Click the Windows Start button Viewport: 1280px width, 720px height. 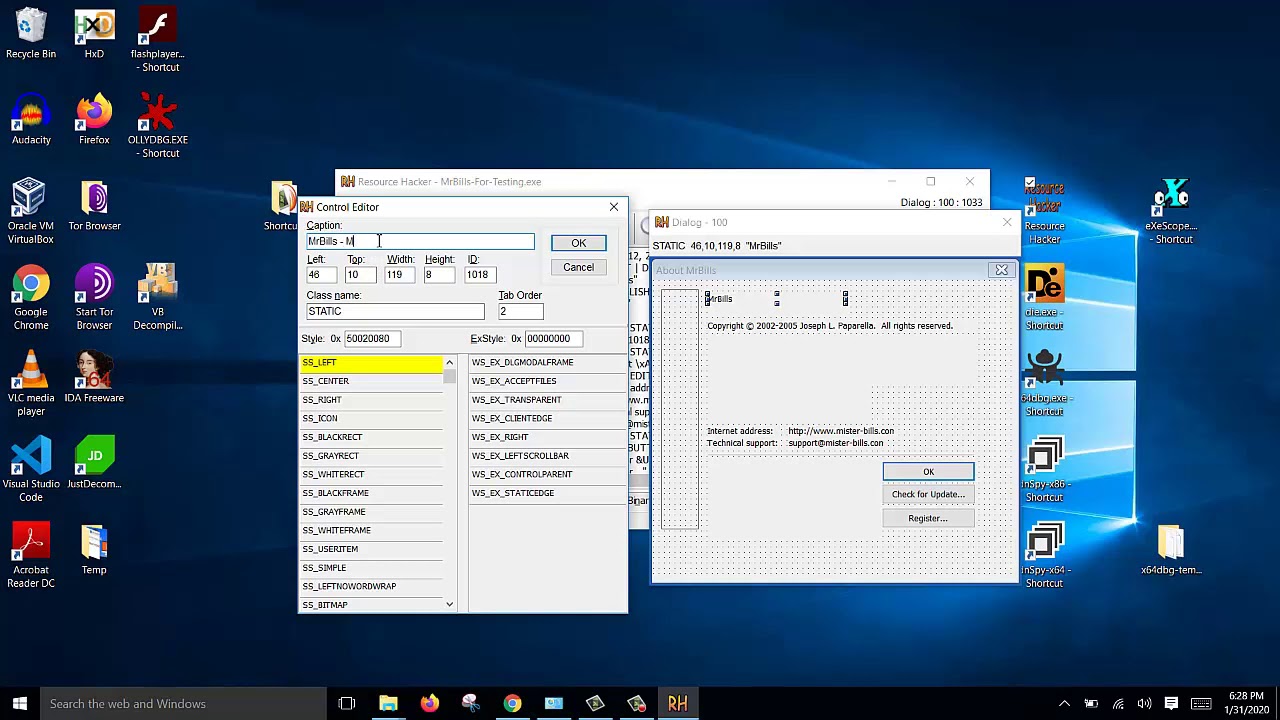[x=20, y=703]
